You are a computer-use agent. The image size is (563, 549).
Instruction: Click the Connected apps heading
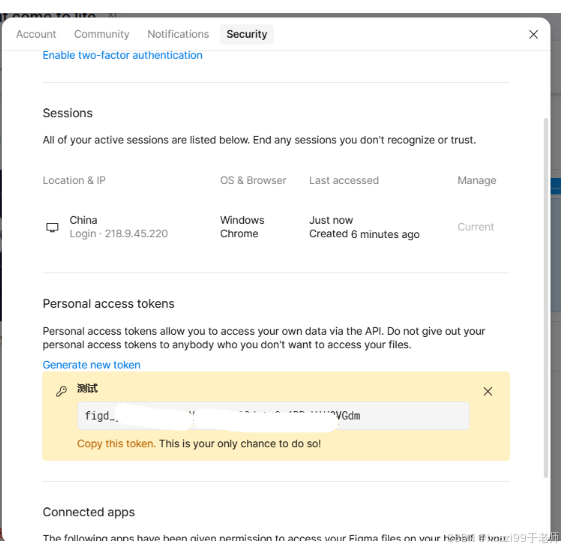[89, 512]
